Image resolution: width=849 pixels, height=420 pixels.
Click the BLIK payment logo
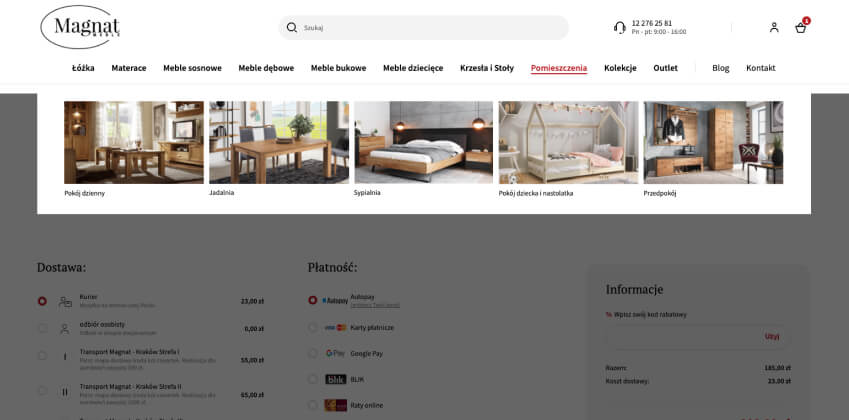point(335,379)
